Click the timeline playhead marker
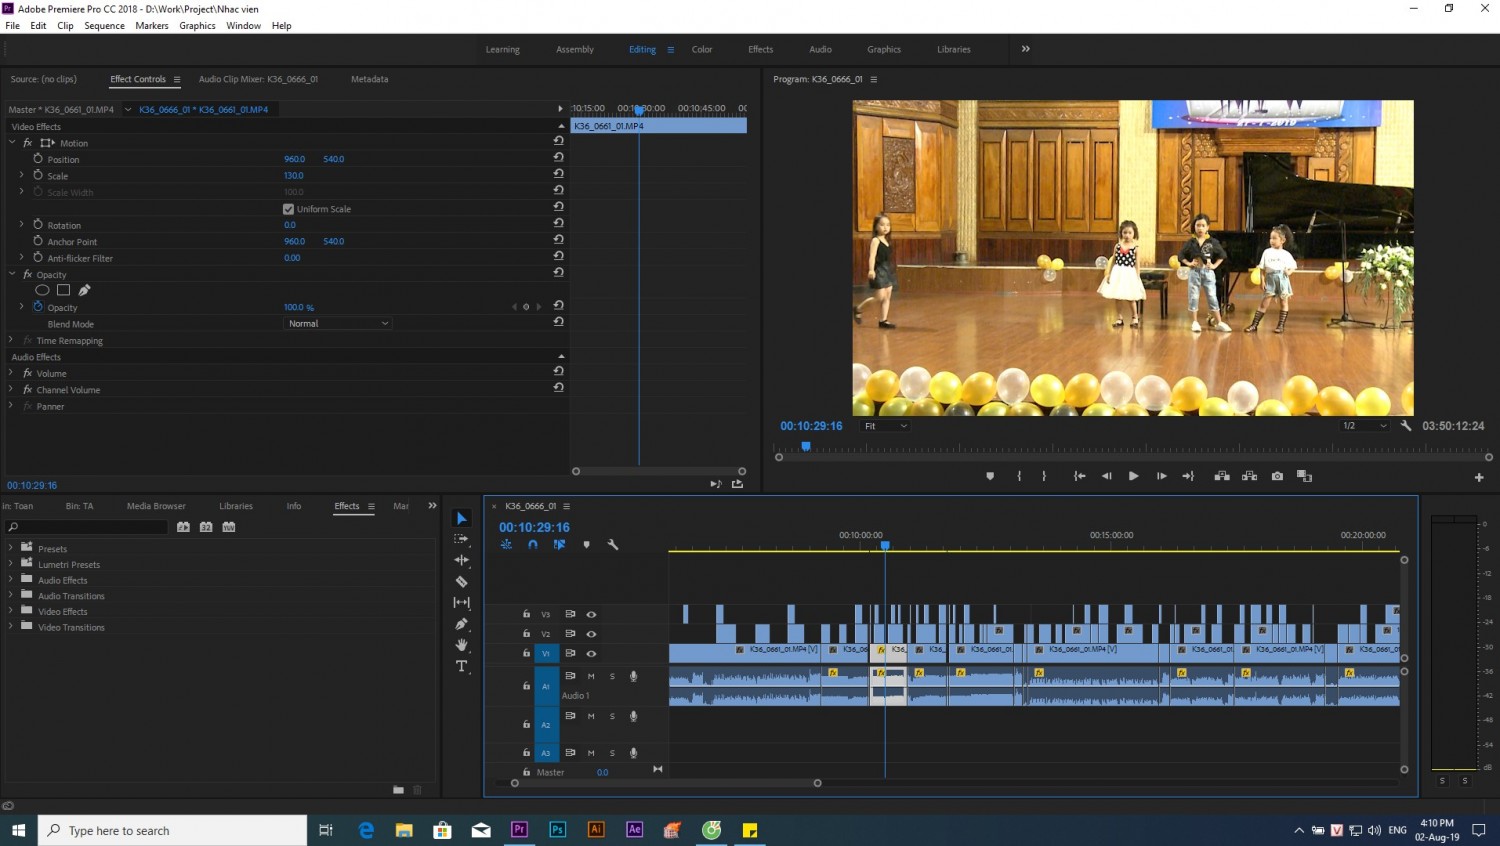Image resolution: width=1500 pixels, height=846 pixels. pos(885,545)
